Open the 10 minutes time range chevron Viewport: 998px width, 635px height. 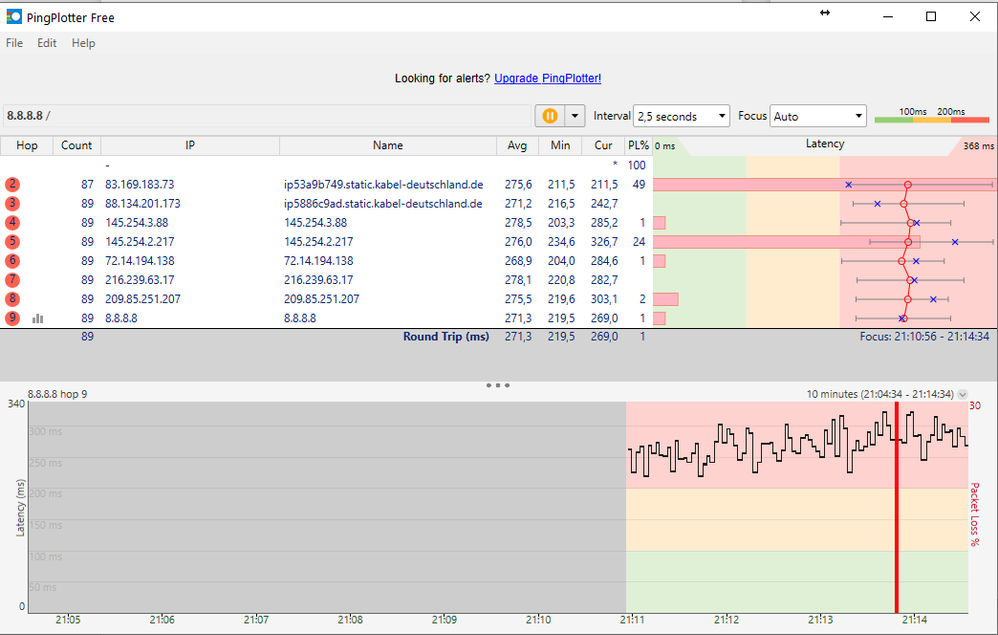click(961, 394)
